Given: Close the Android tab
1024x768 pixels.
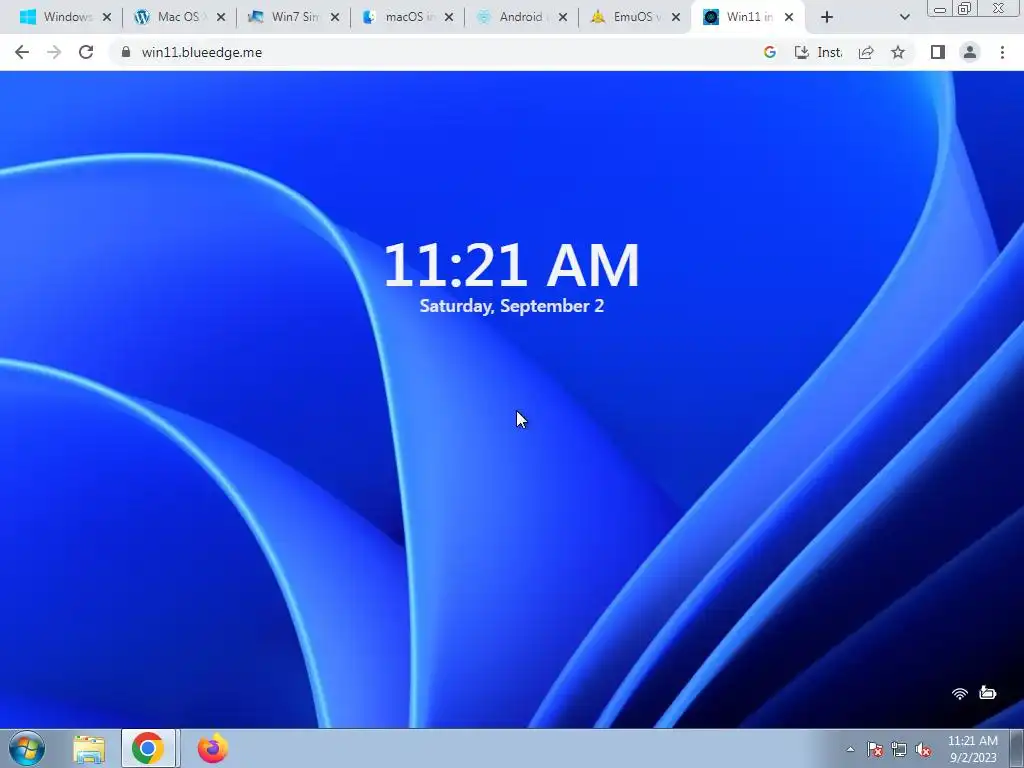Looking at the screenshot, I should click(x=563, y=18).
